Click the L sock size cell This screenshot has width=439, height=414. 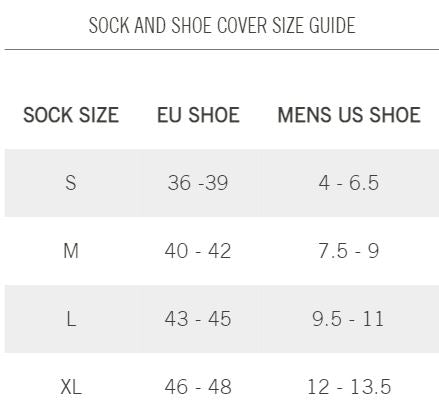tap(71, 319)
